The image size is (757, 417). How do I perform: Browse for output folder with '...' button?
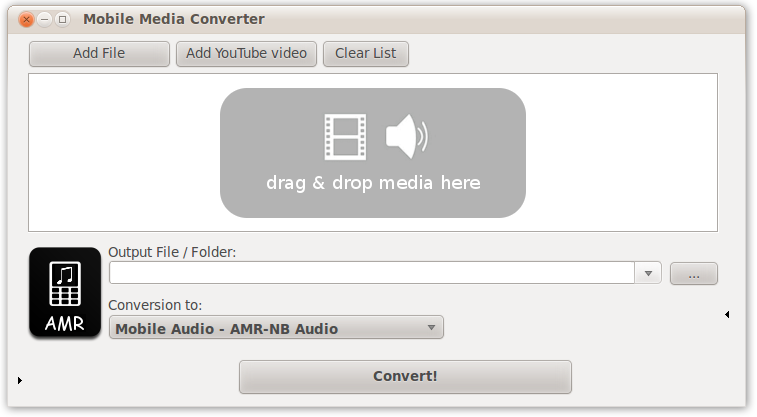pyautogui.click(x=693, y=273)
